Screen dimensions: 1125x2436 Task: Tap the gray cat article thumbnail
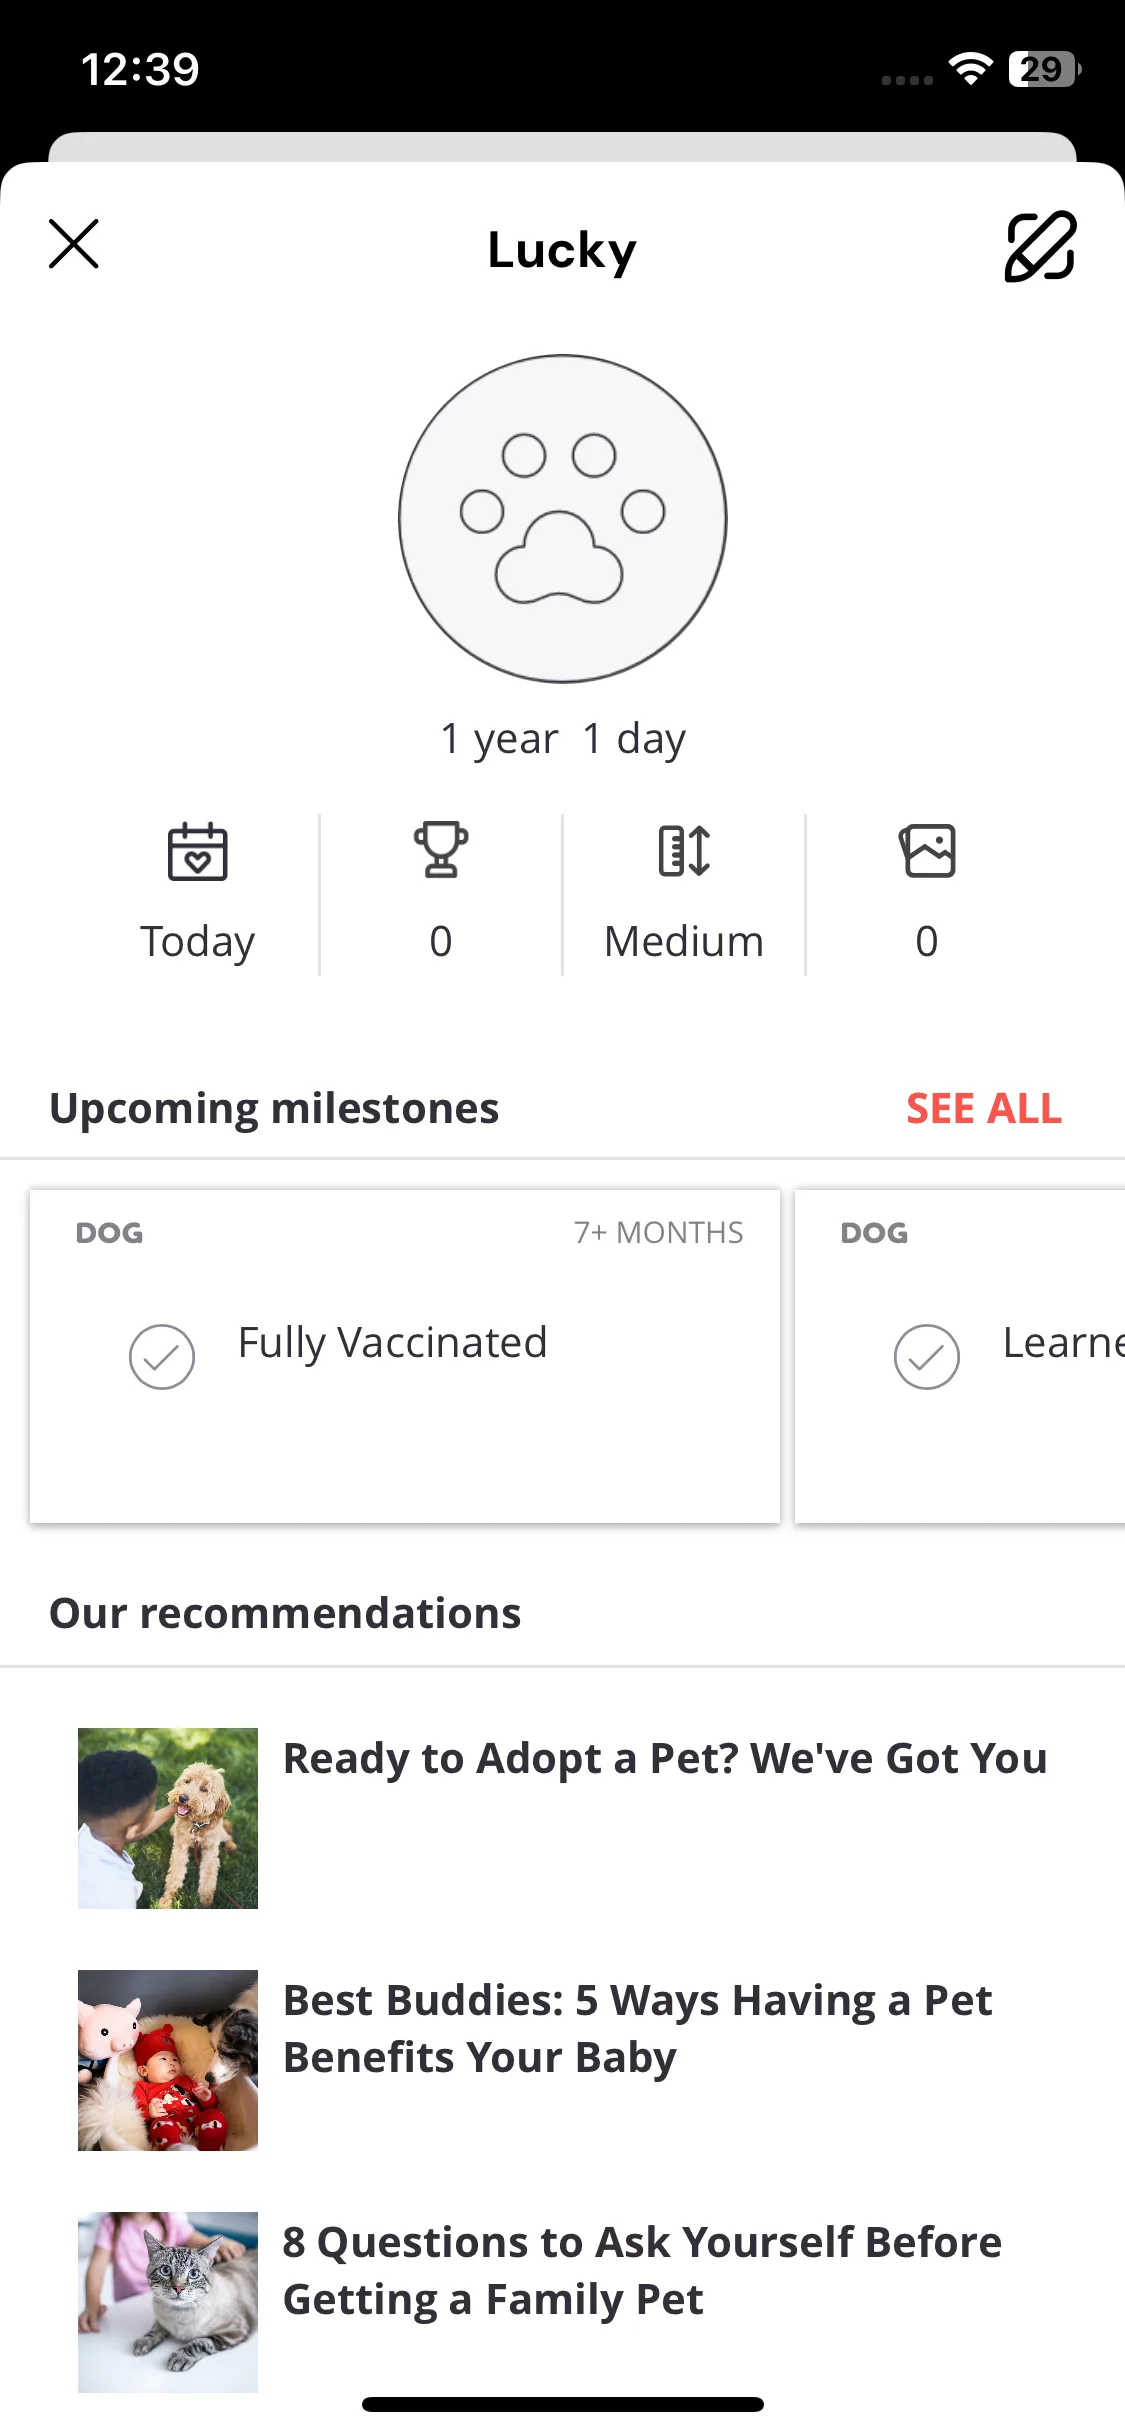tap(168, 2302)
